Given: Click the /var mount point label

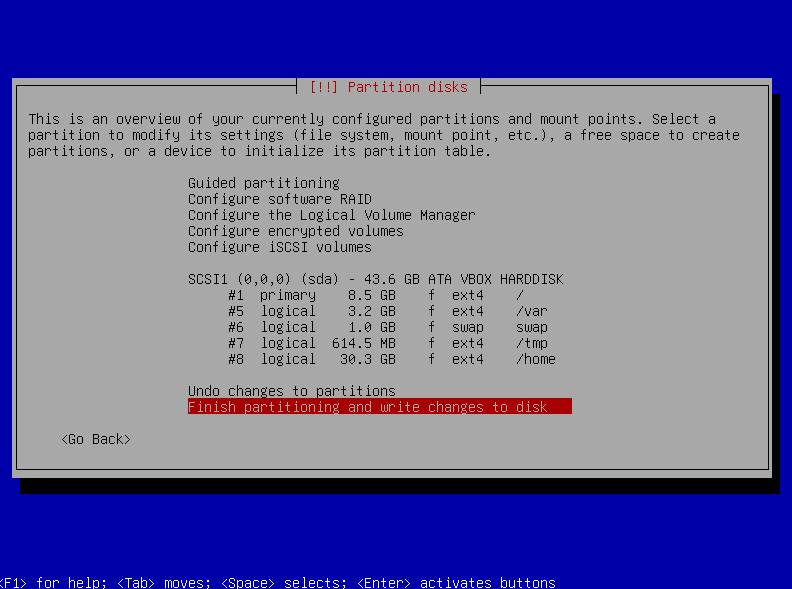Looking at the screenshot, I should point(531,311).
